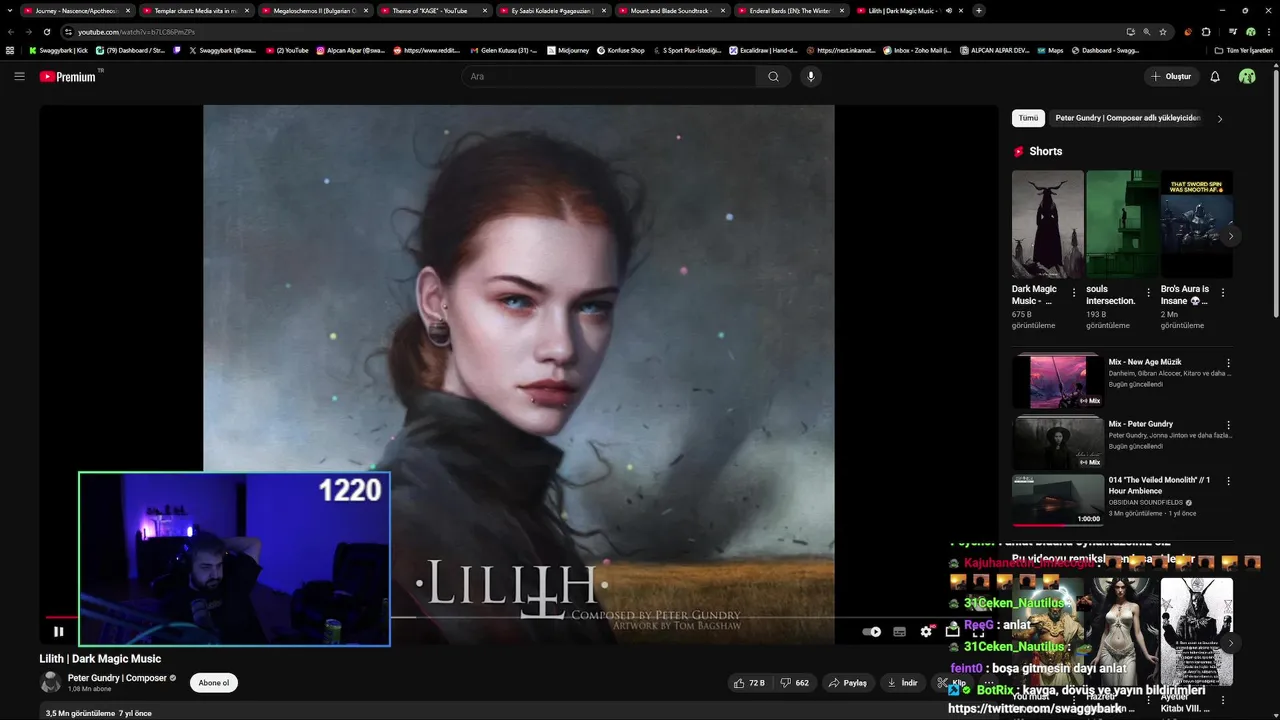Open the Mix - New Age Müzik title

click(1145, 362)
